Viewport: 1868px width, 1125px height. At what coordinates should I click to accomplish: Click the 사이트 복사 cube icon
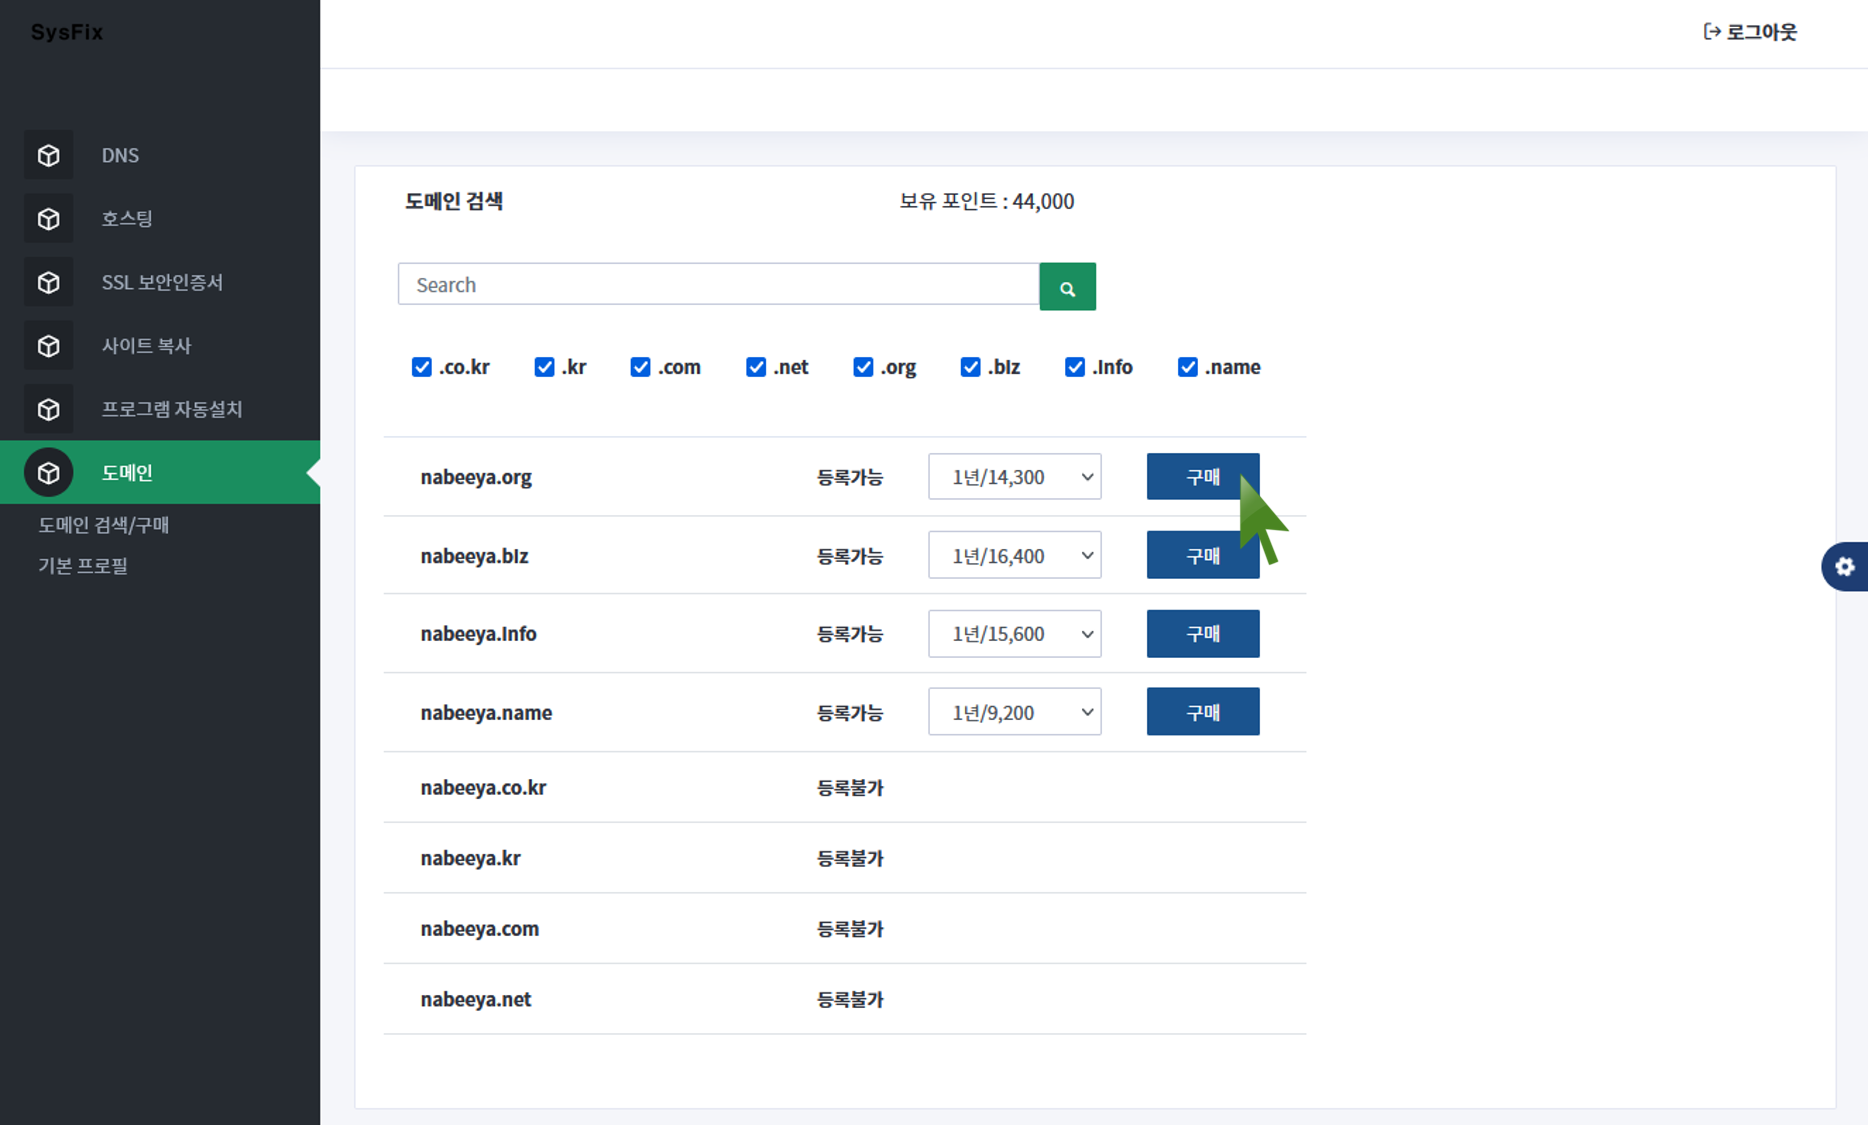tap(48, 346)
